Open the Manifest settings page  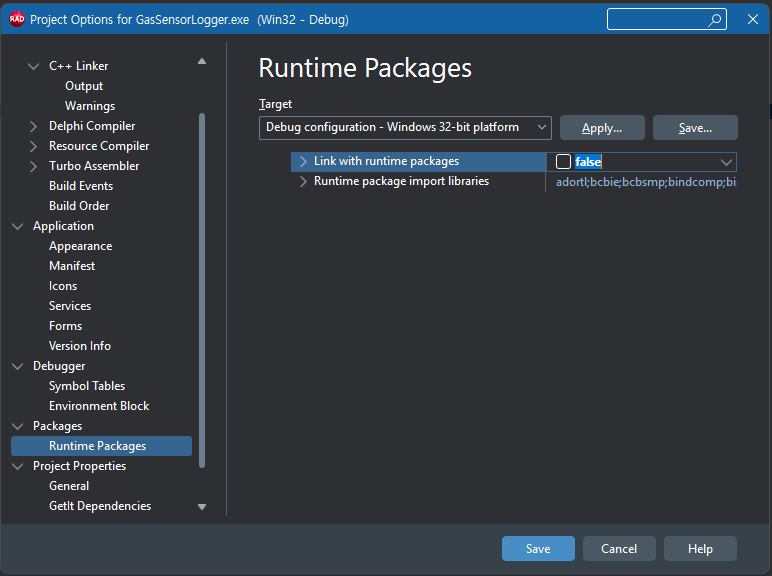[x=72, y=266]
